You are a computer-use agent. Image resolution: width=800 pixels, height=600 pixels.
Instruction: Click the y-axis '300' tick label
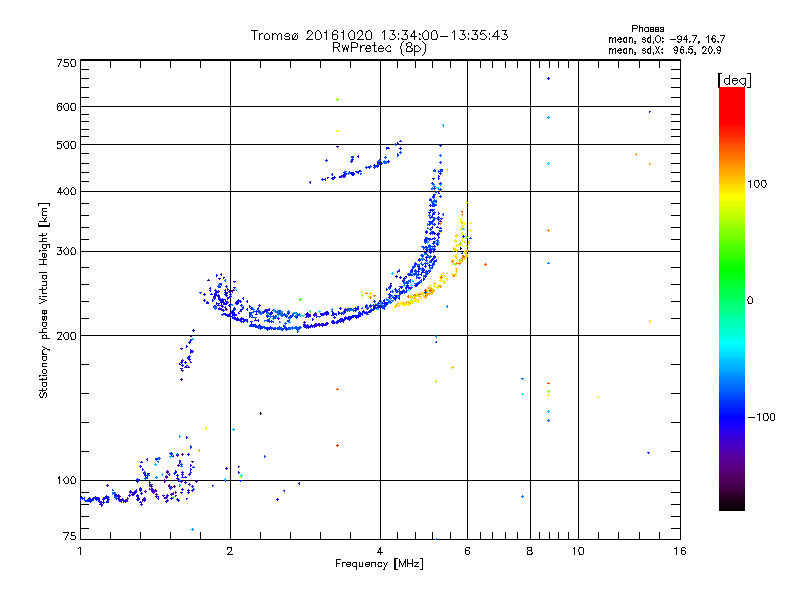[x=66, y=251]
